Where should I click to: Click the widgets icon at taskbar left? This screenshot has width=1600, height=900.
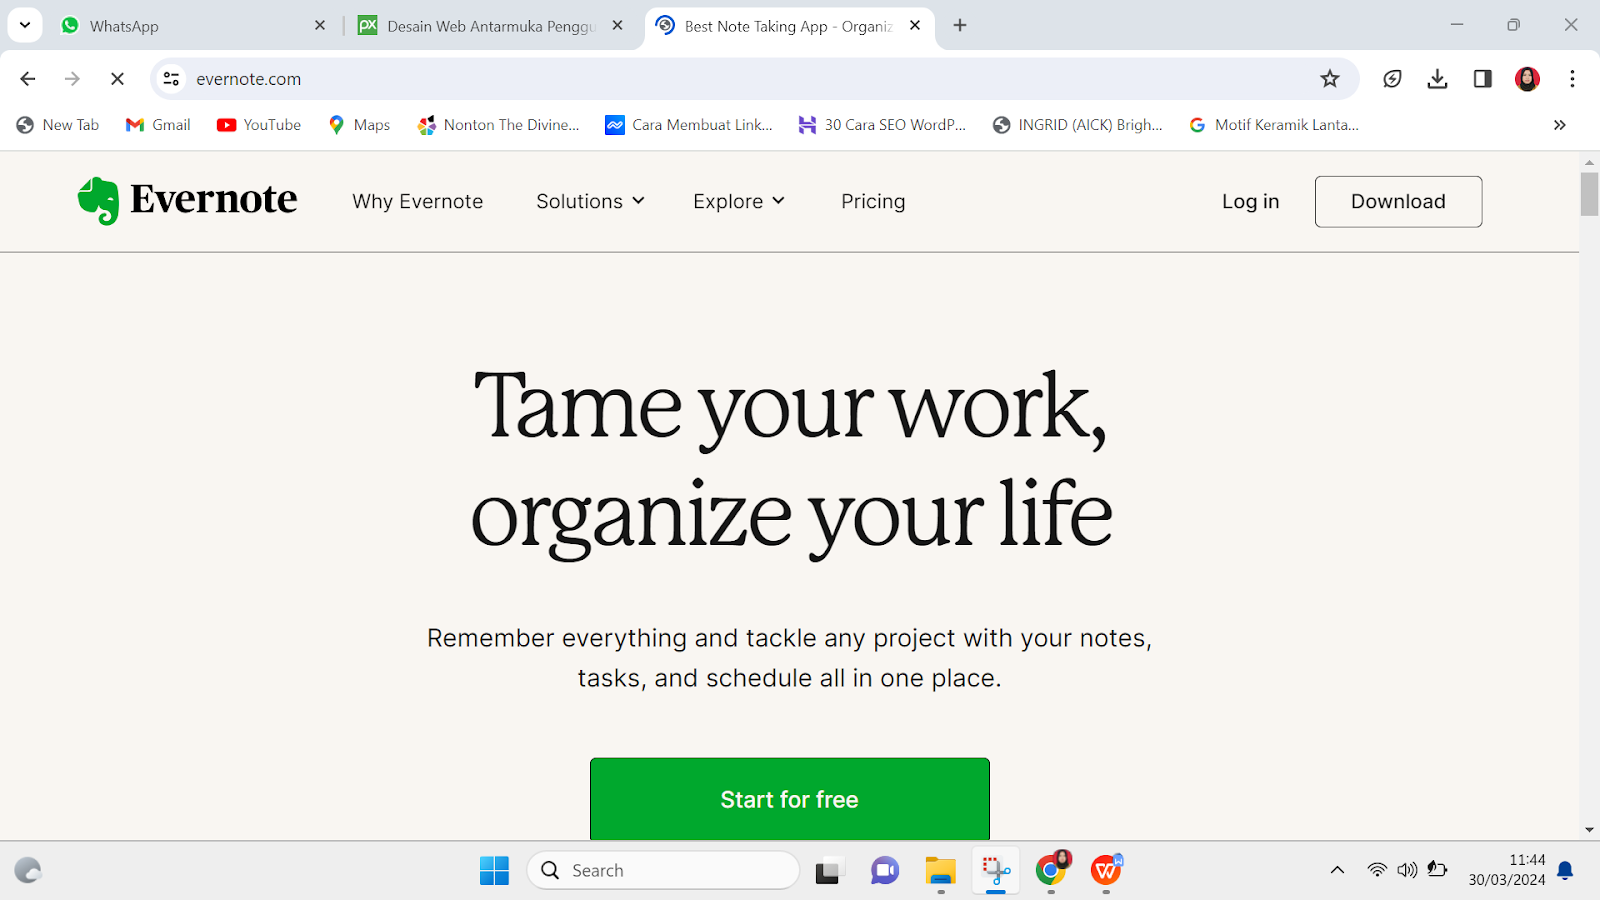28,871
